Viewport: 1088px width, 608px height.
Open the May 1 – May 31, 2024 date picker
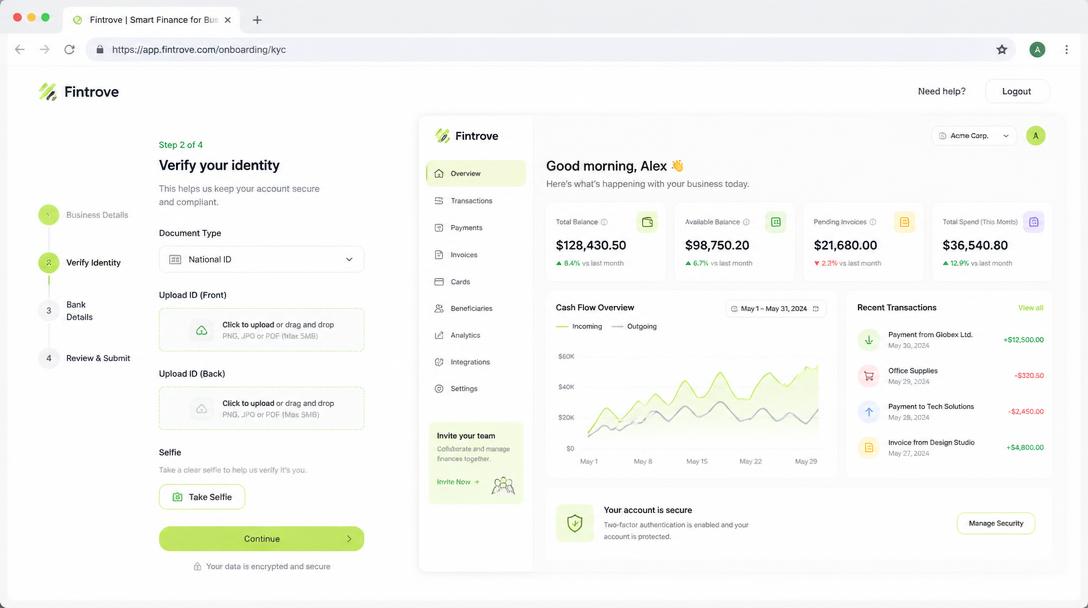[774, 308]
